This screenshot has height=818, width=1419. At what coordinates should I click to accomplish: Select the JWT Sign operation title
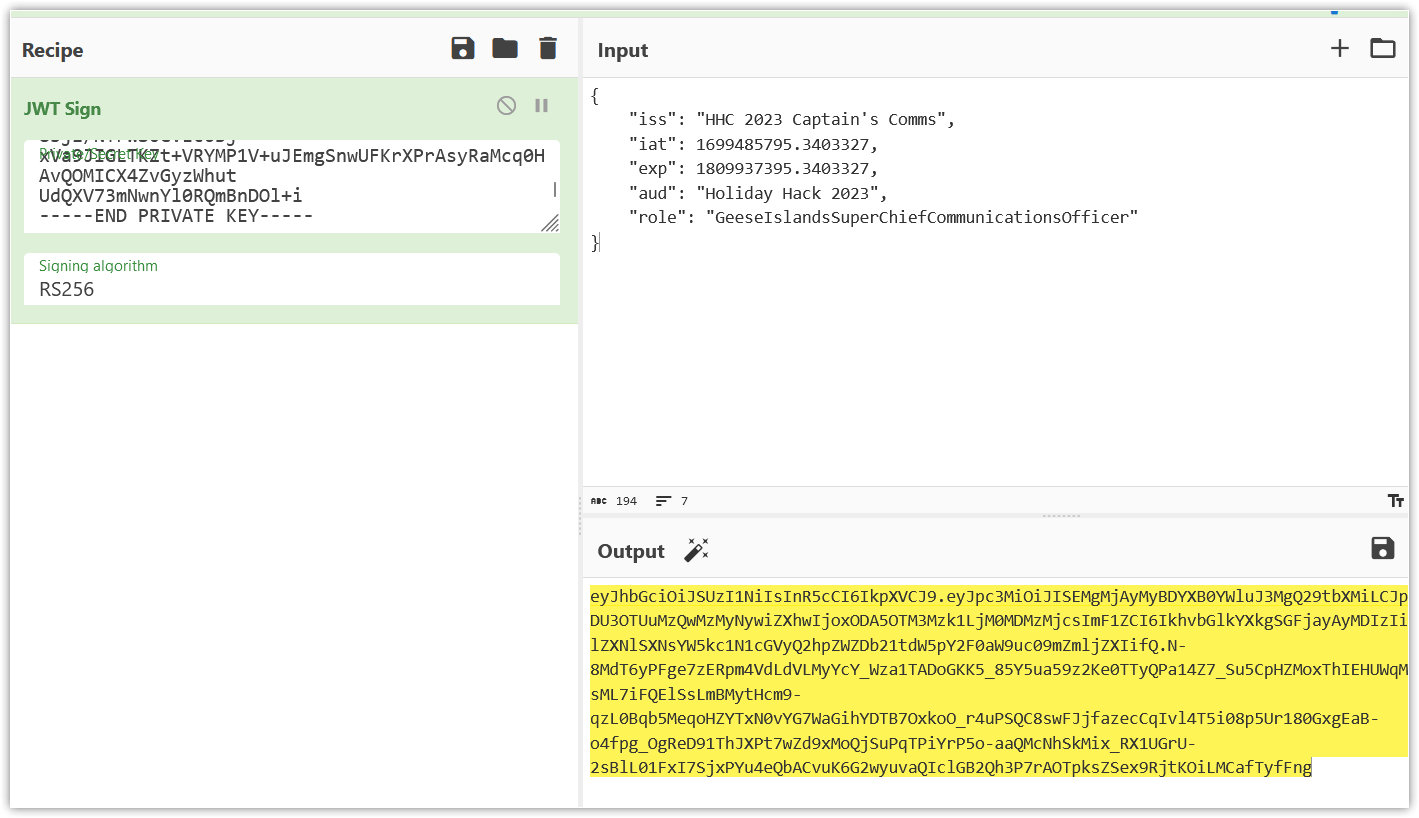[x=62, y=109]
